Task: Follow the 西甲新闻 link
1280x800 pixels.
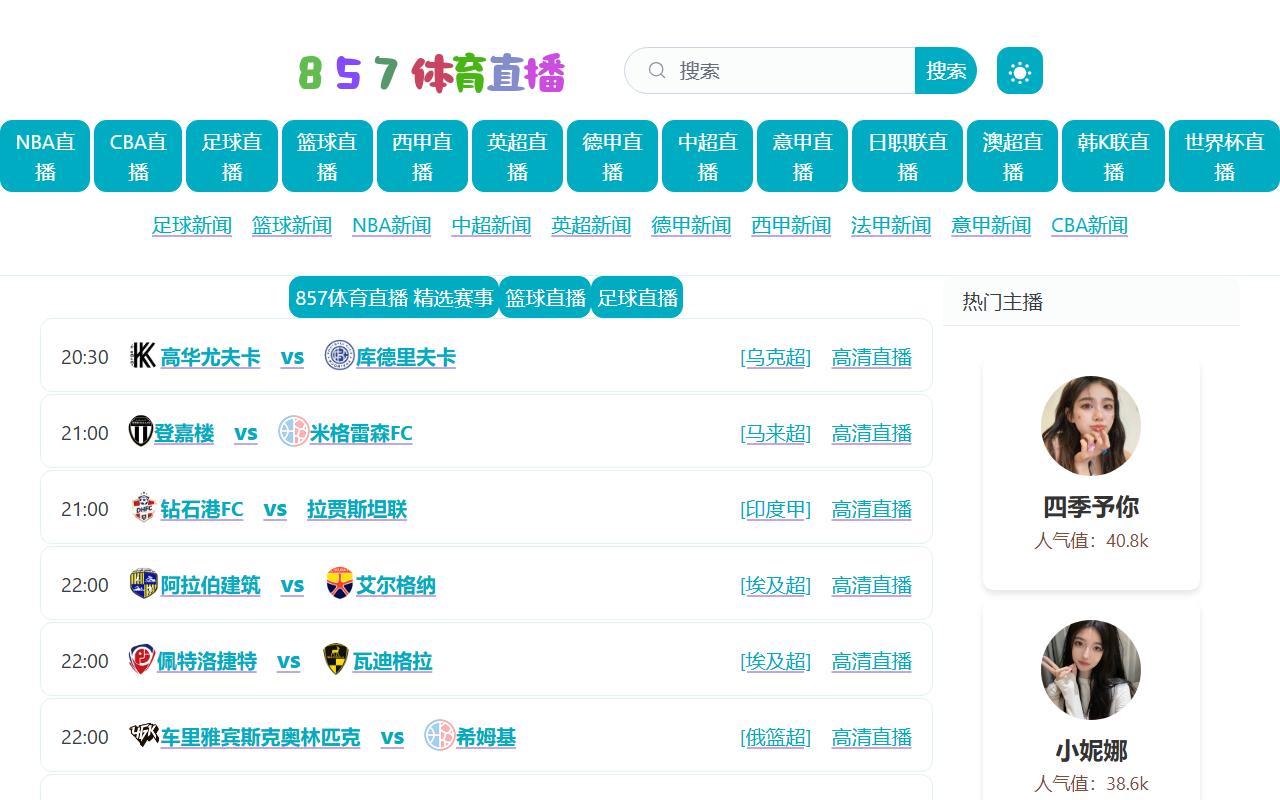Action: (791, 225)
